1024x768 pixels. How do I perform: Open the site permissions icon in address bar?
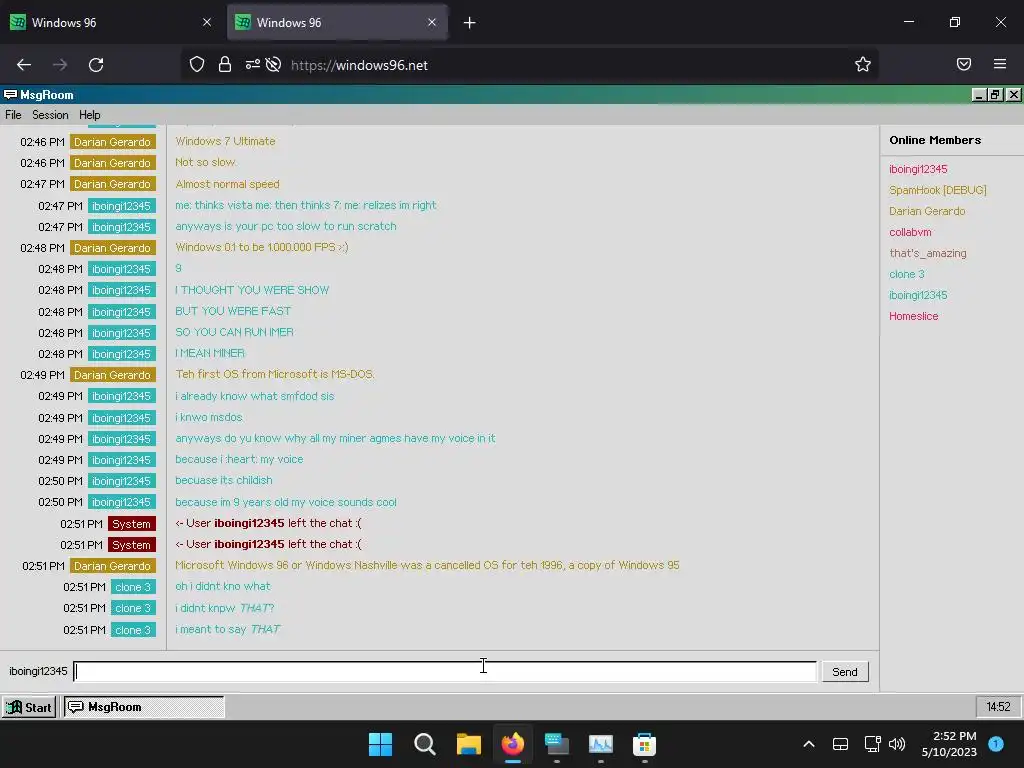click(x=253, y=65)
